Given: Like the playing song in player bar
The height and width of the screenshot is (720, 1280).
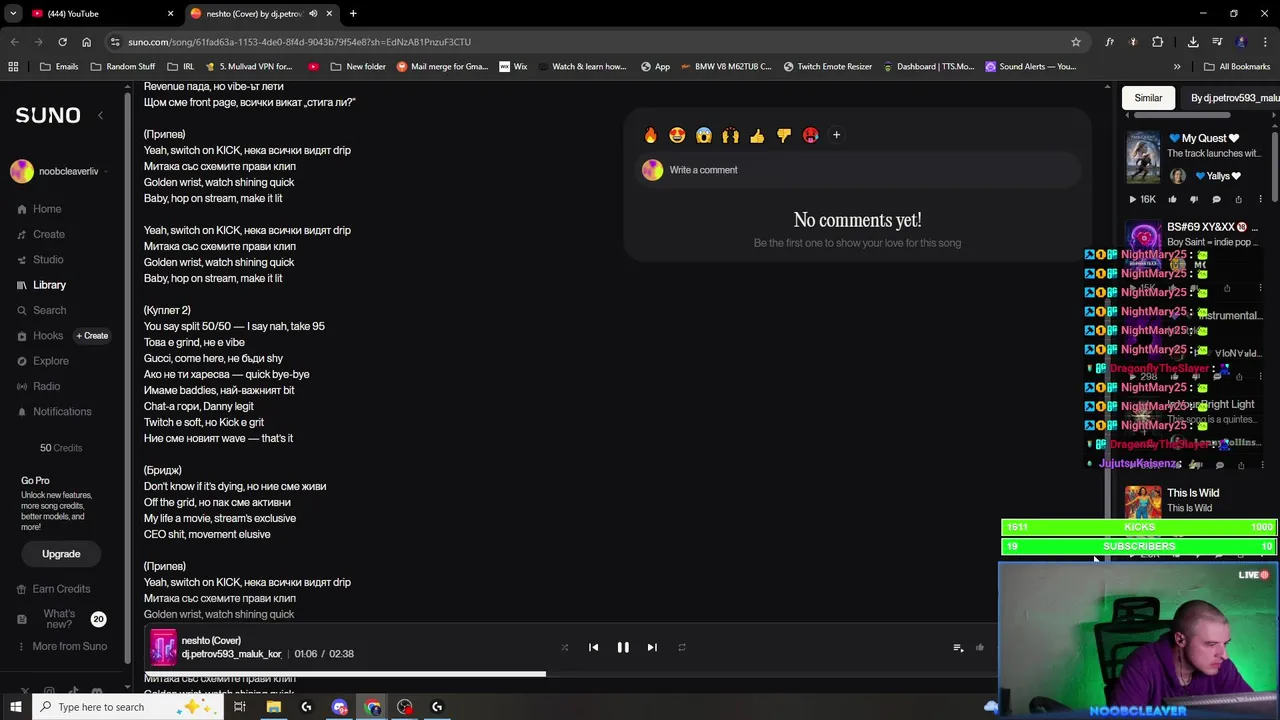Looking at the screenshot, I should tap(980, 647).
